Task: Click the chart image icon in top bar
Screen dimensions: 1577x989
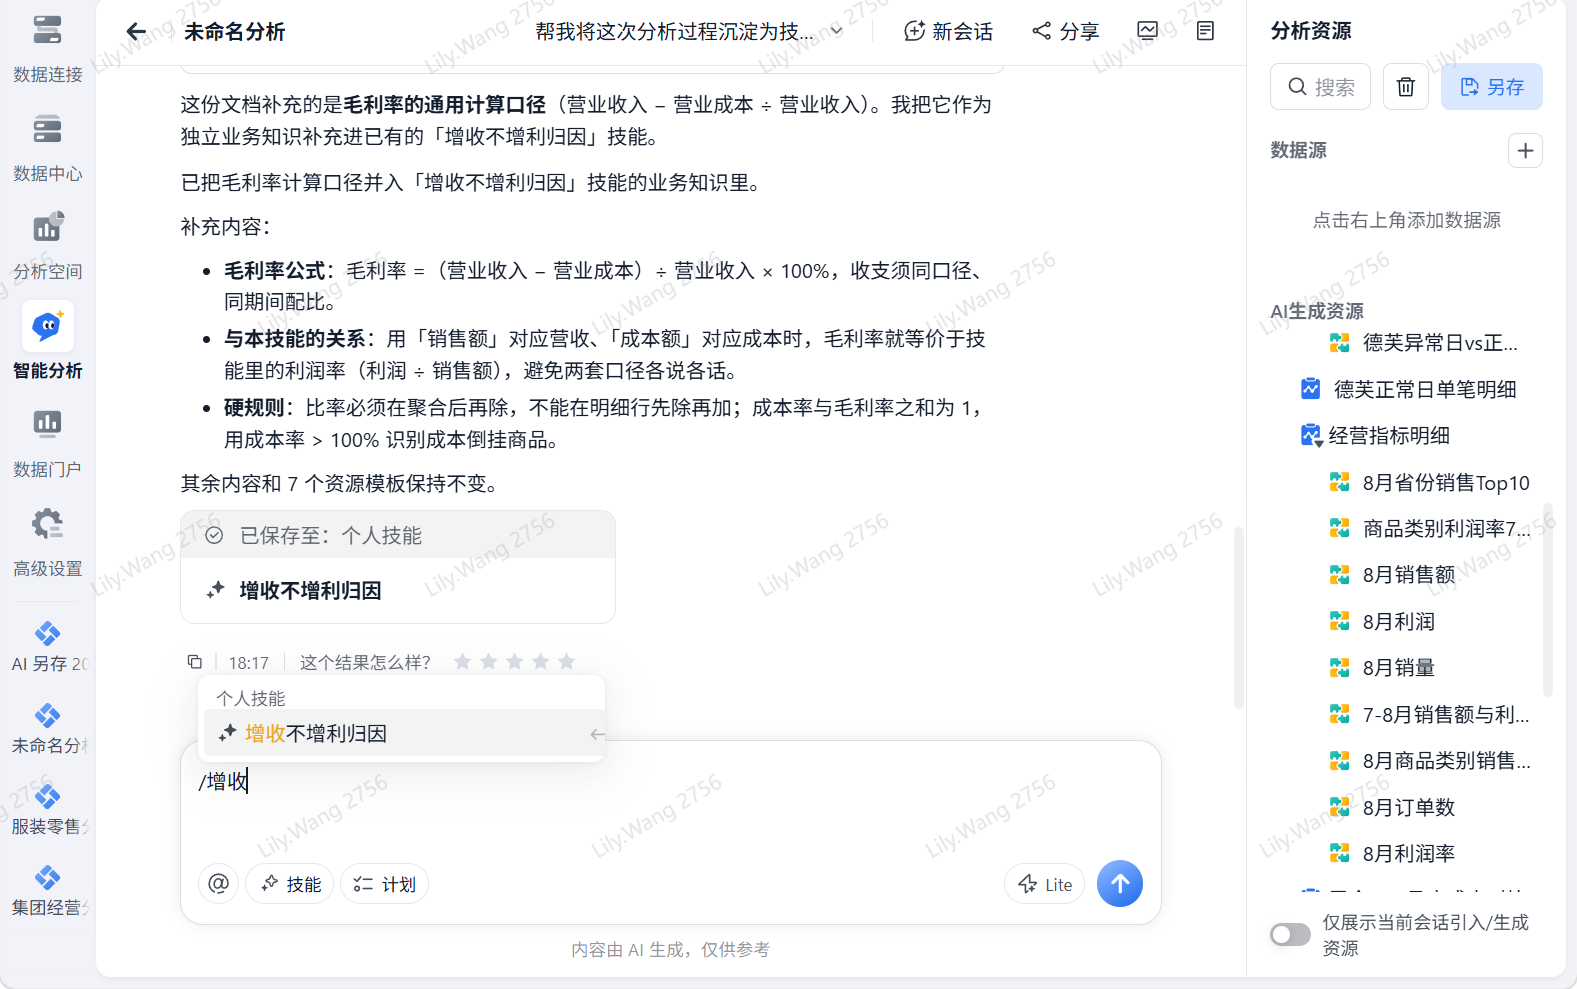Action: (x=1148, y=31)
